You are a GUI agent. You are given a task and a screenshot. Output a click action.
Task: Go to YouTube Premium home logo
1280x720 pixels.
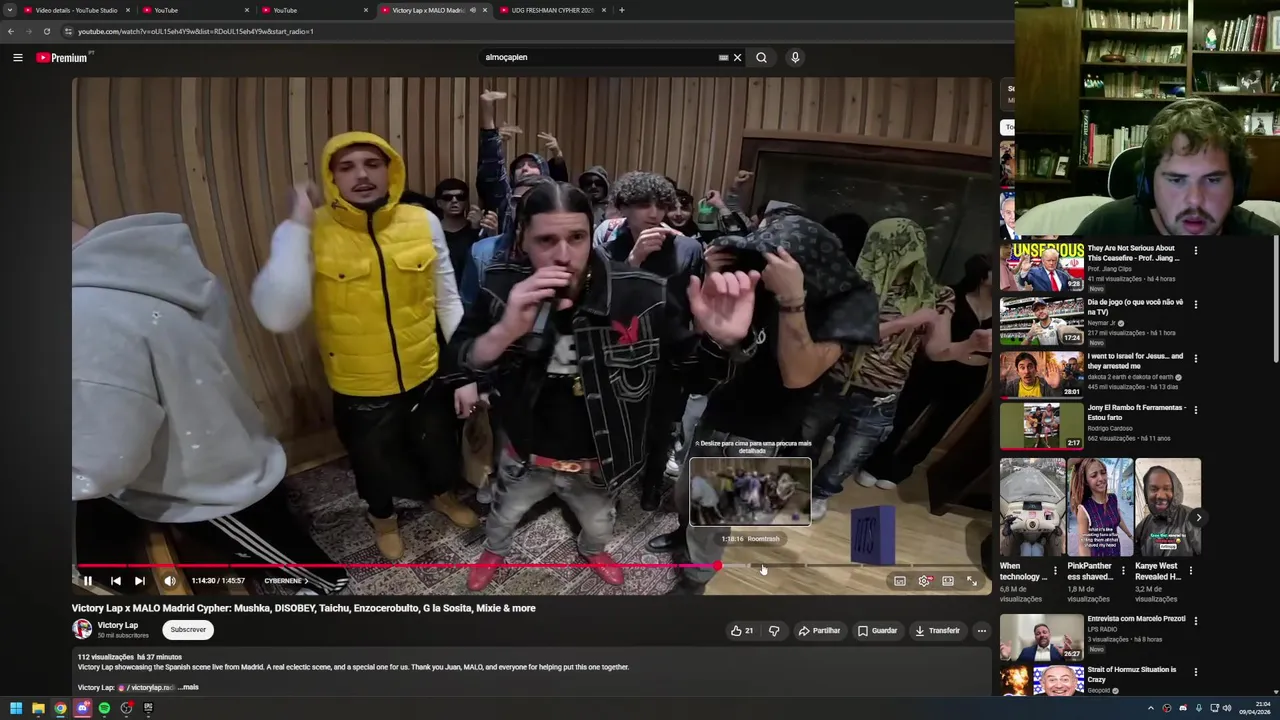62,57
